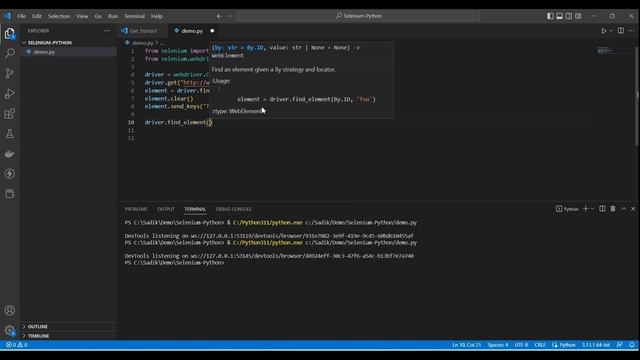Split the terminal pane

602,209
